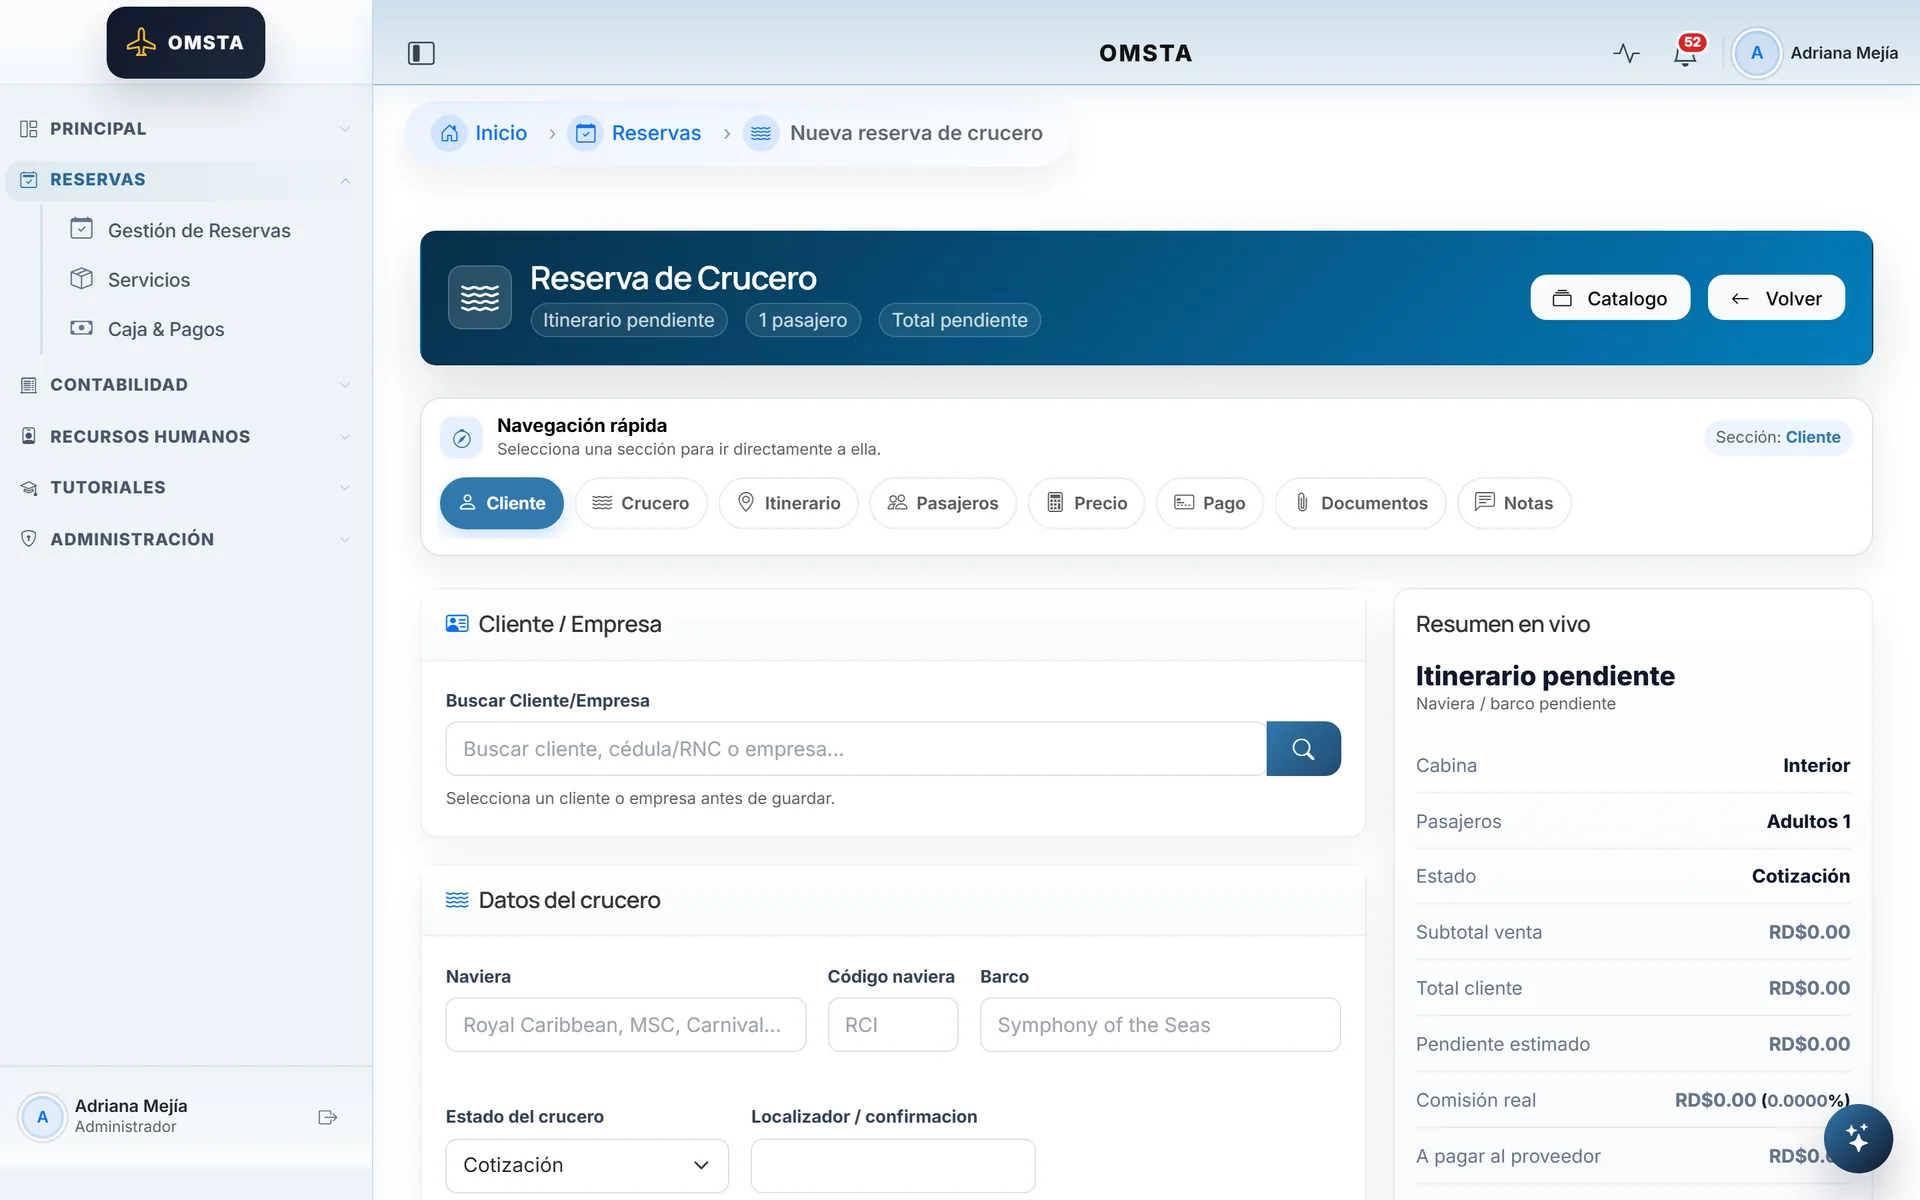Open the sparkle assistant floating button
This screenshot has height=1200, width=1920.
pos(1857,1138)
